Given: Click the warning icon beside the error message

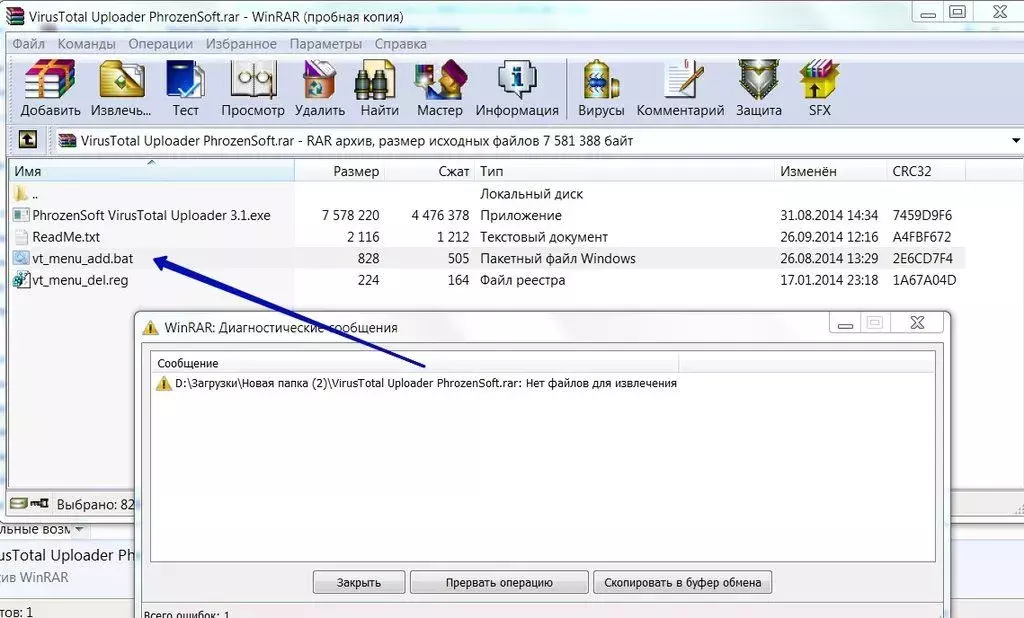Looking at the screenshot, I should pos(163,383).
